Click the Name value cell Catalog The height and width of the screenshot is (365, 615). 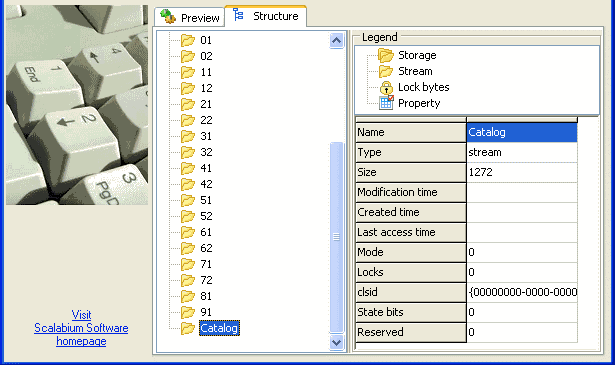[522, 132]
